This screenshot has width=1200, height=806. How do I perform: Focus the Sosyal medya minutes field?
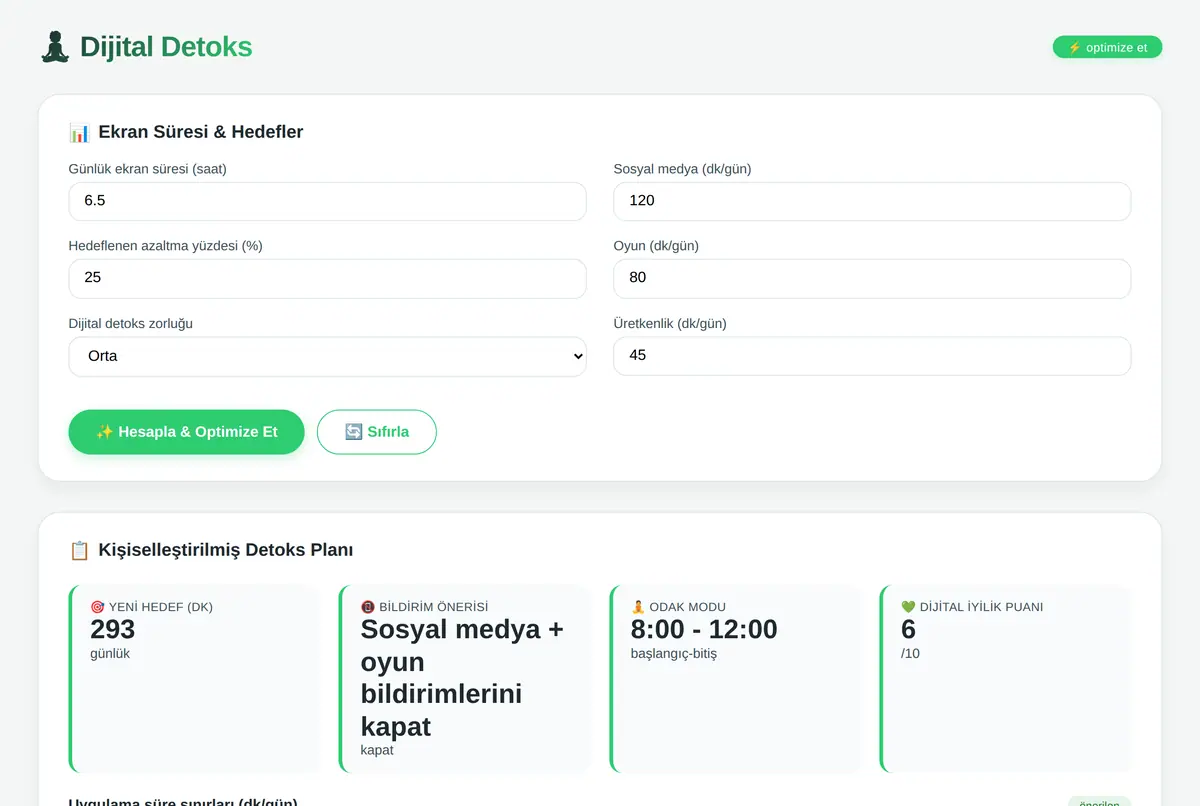[872, 201]
